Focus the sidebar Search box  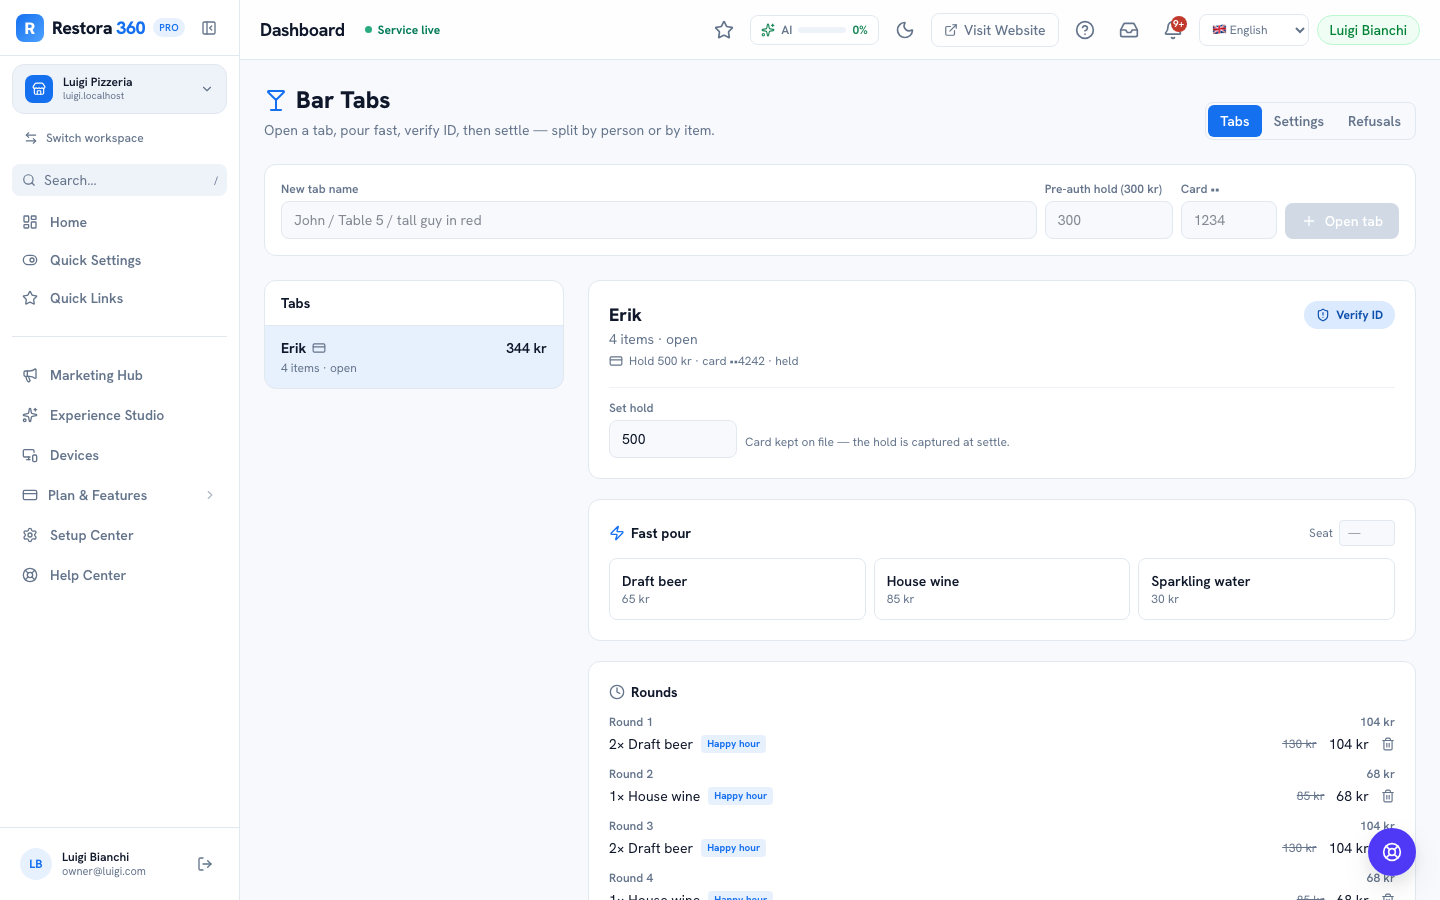pos(119,180)
